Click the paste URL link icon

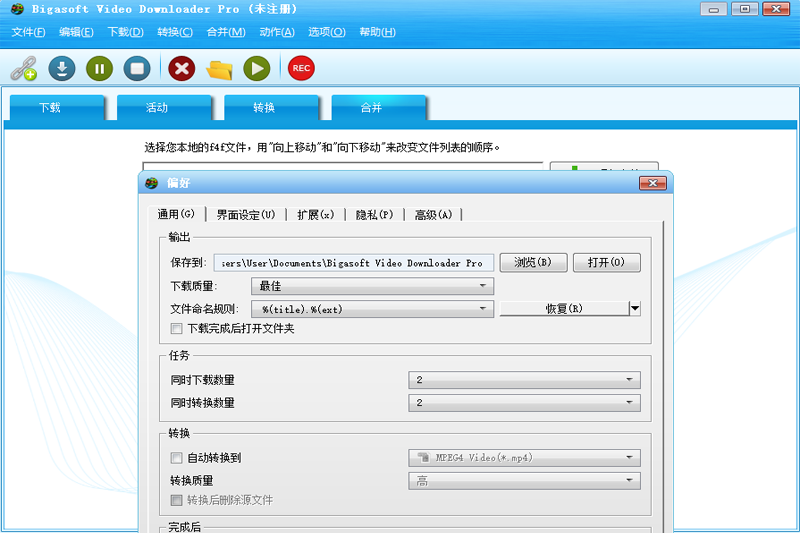(x=24, y=68)
